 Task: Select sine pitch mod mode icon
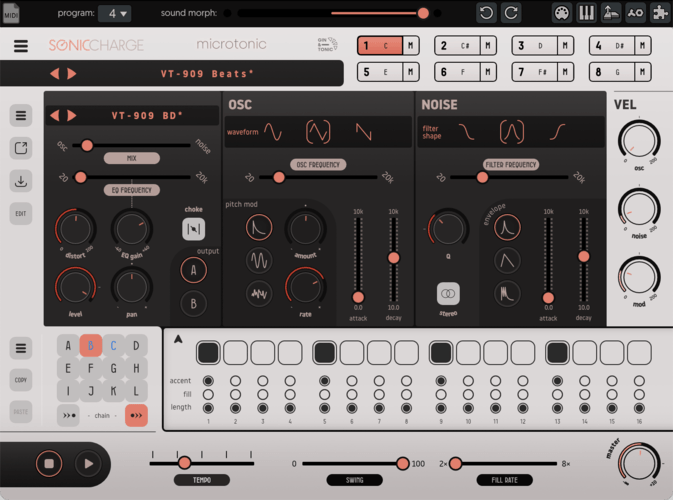coord(259,261)
